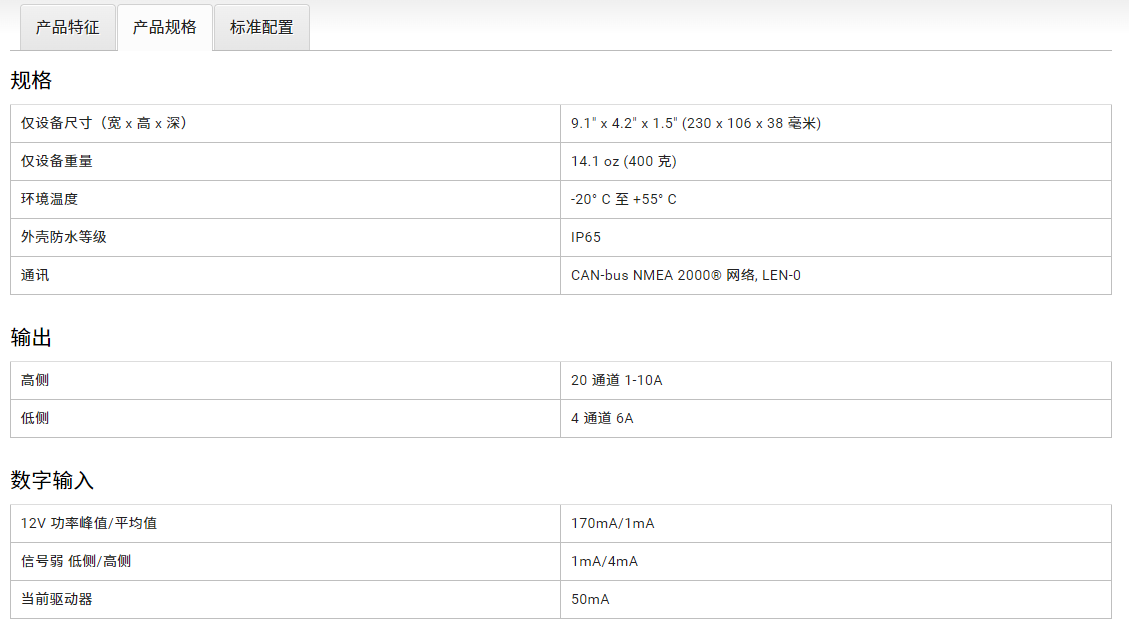Click the 数字输入 section heading
The width and height of the screenshot is (1129, 630).
[x=52, y=481]
